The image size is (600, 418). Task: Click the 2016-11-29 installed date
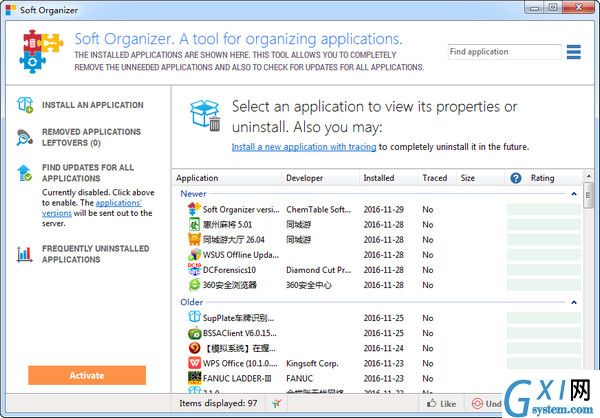click(383, 209)
